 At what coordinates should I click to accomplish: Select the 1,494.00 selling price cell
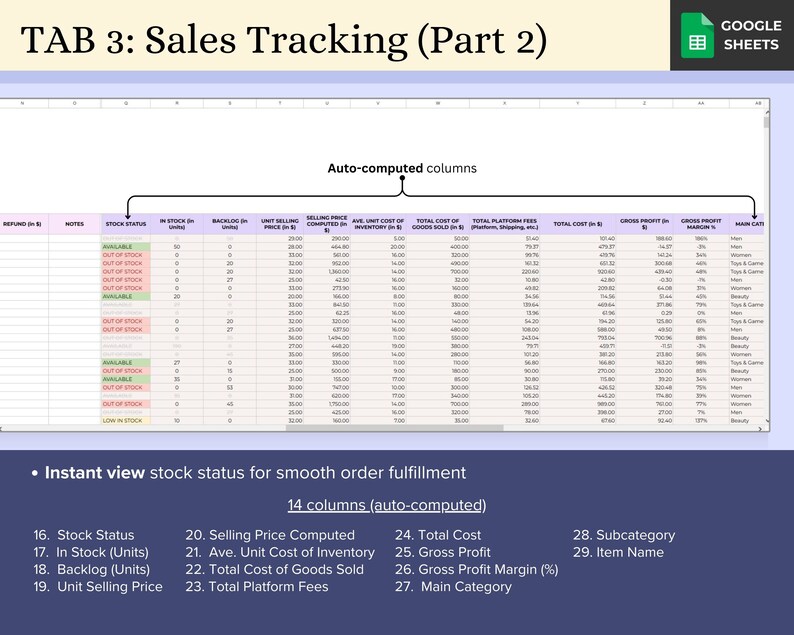pos(327,338)
